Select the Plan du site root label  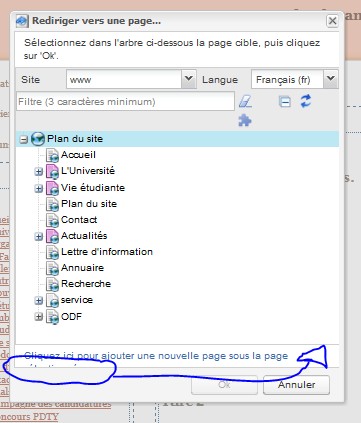pos(75,139)
